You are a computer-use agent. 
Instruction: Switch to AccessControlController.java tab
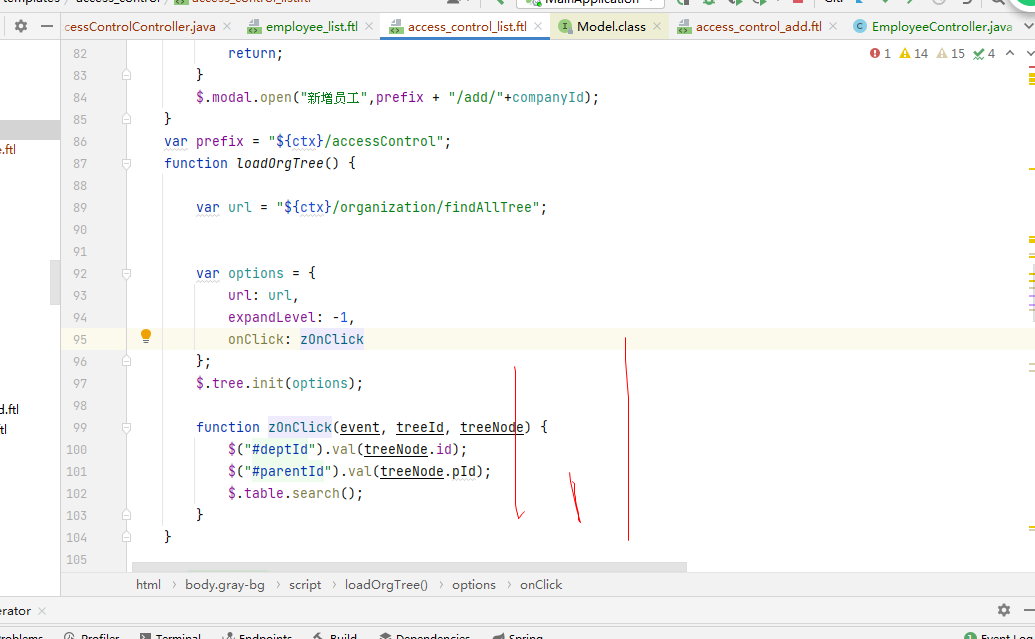tap(140, 26)
